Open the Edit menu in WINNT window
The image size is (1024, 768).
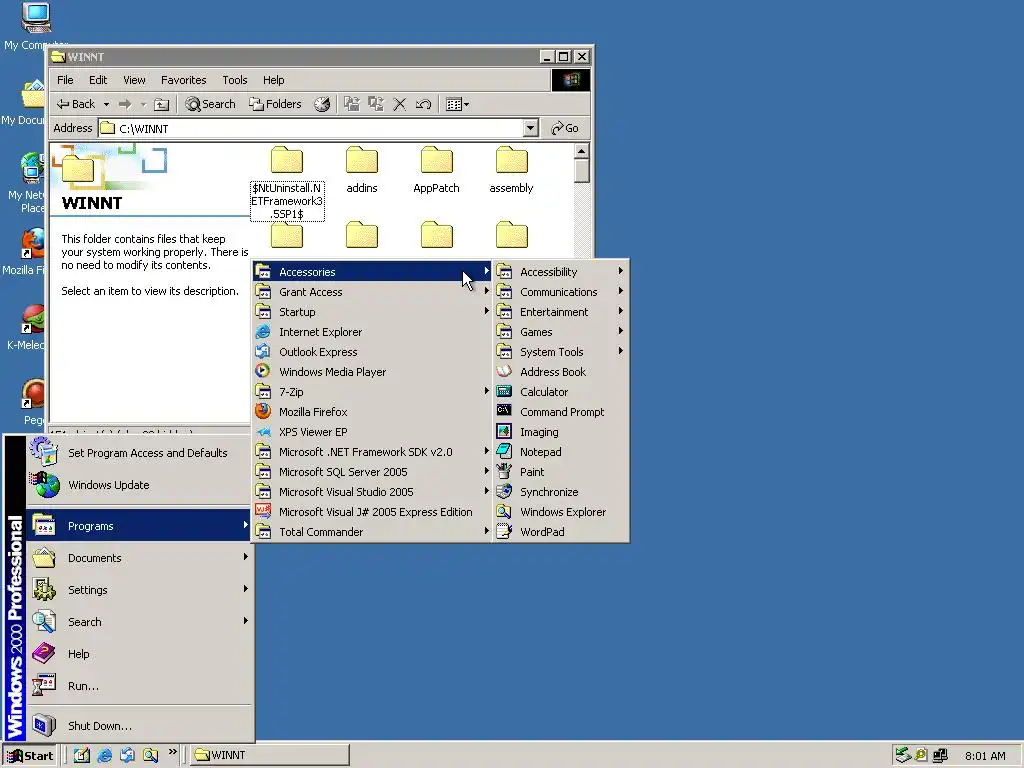pos(98,80)
